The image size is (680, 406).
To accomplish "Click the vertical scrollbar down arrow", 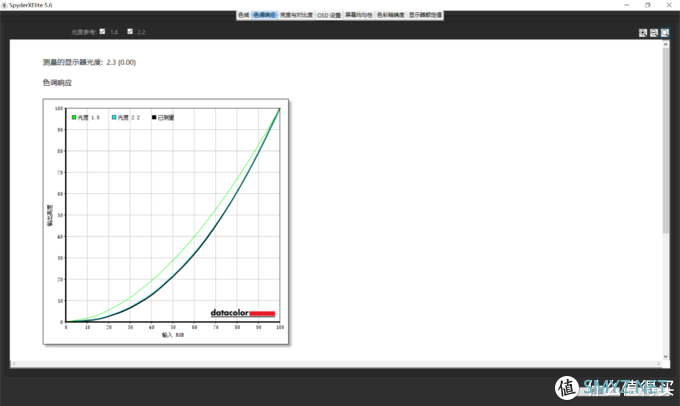I will tap(666, 357).
